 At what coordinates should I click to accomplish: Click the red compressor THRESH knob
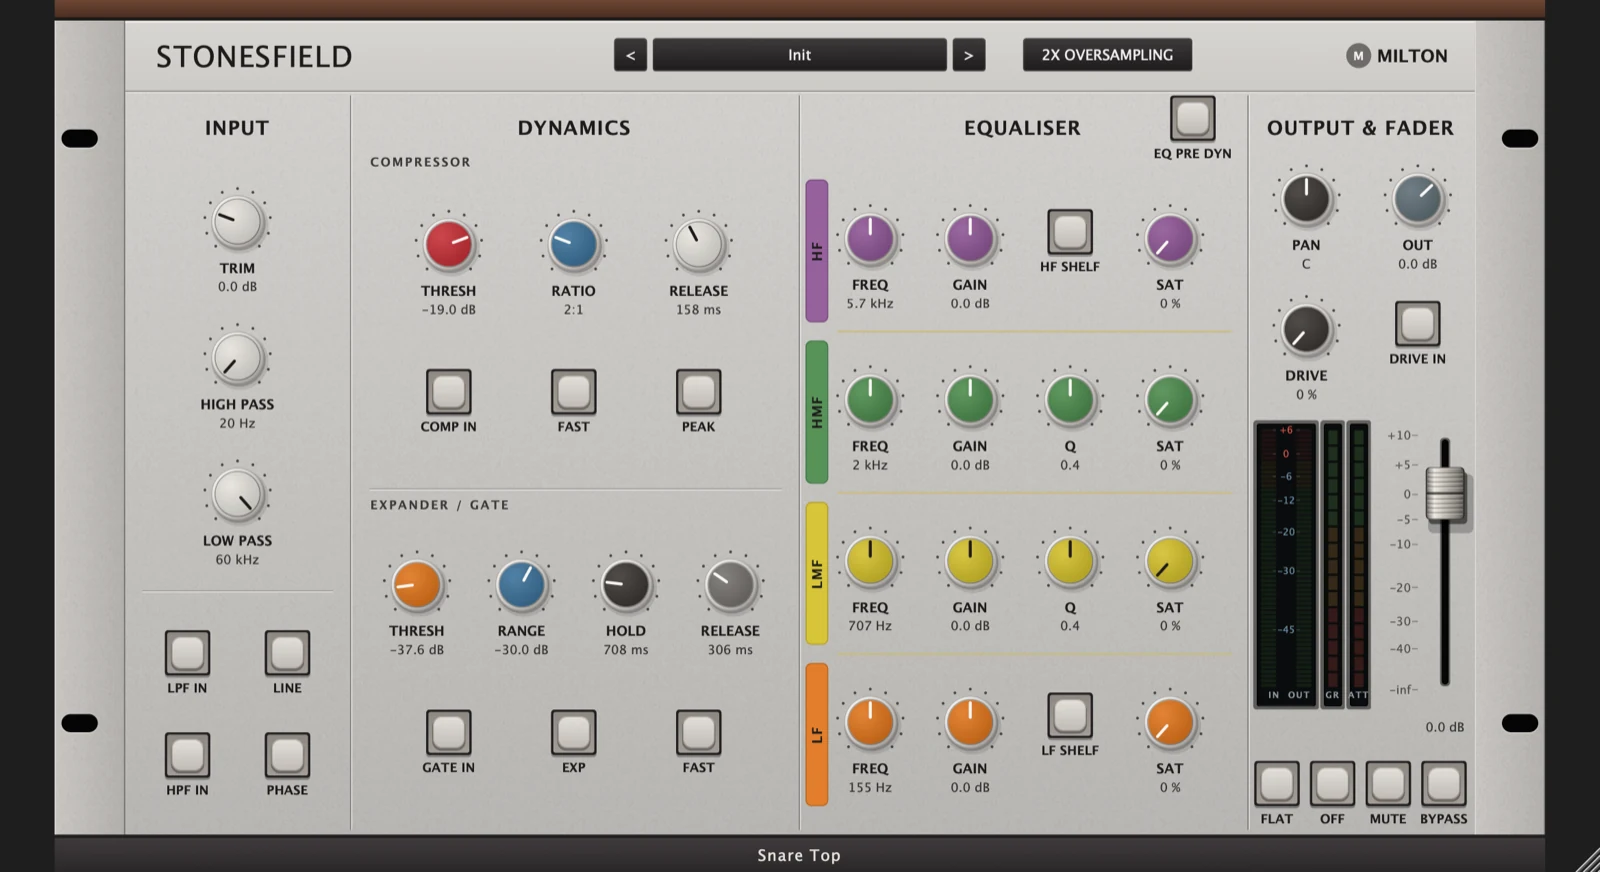448,245
